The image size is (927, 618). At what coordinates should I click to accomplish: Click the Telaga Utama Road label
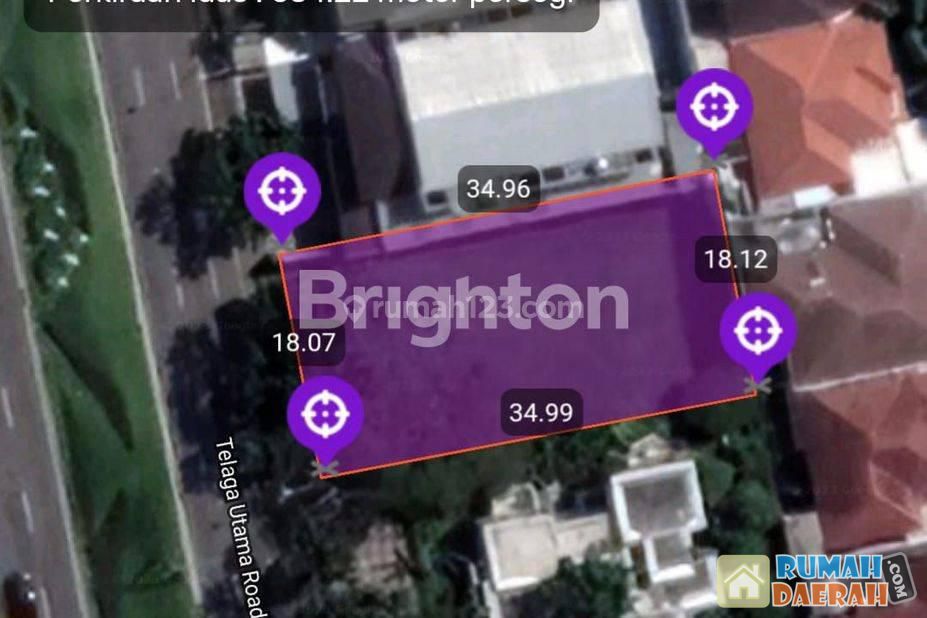point(241,528)
